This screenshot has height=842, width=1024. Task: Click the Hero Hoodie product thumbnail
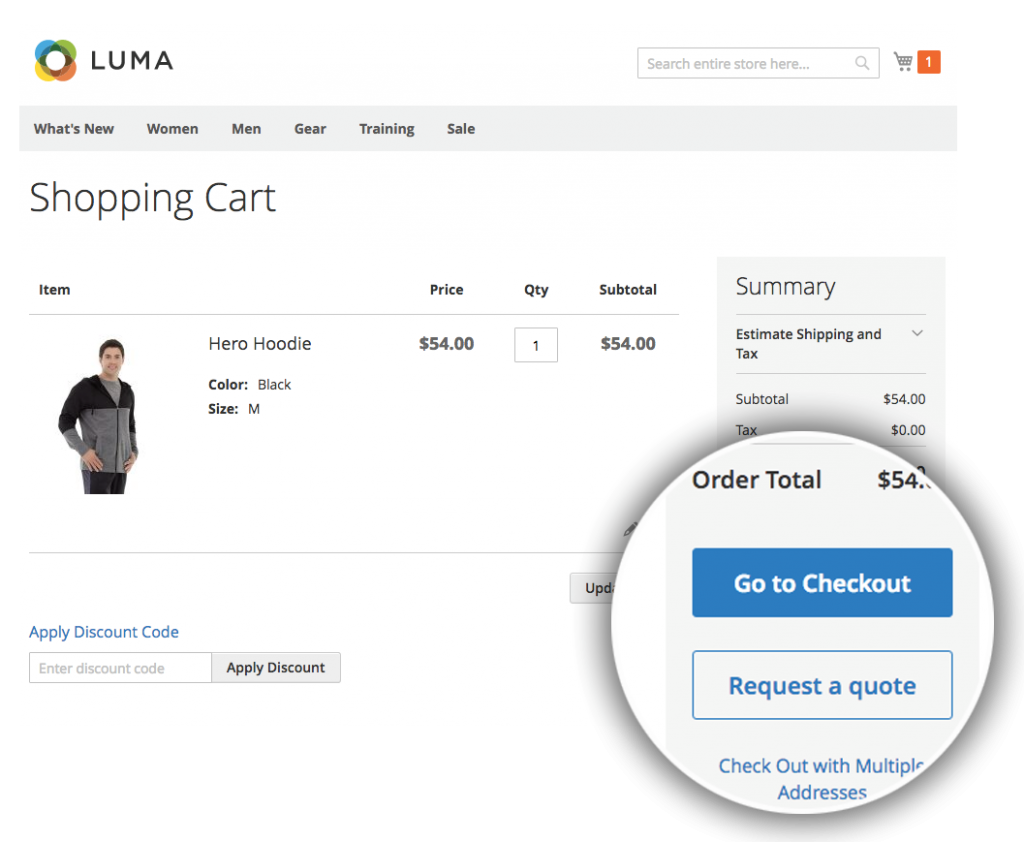tap(98, 416)
